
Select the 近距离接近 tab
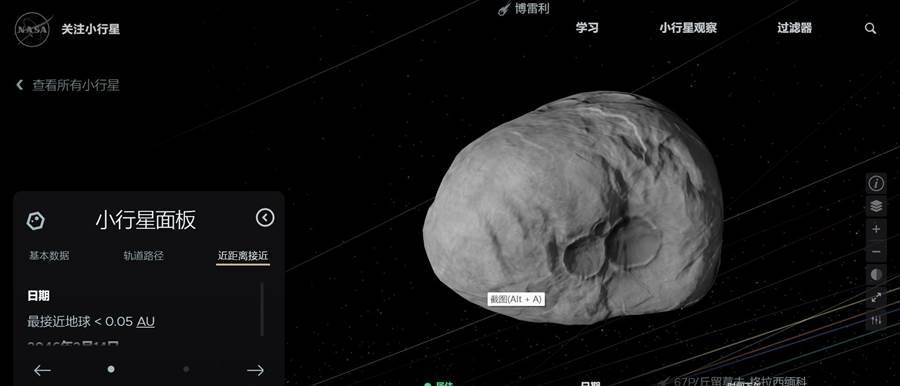click(243, 256)
